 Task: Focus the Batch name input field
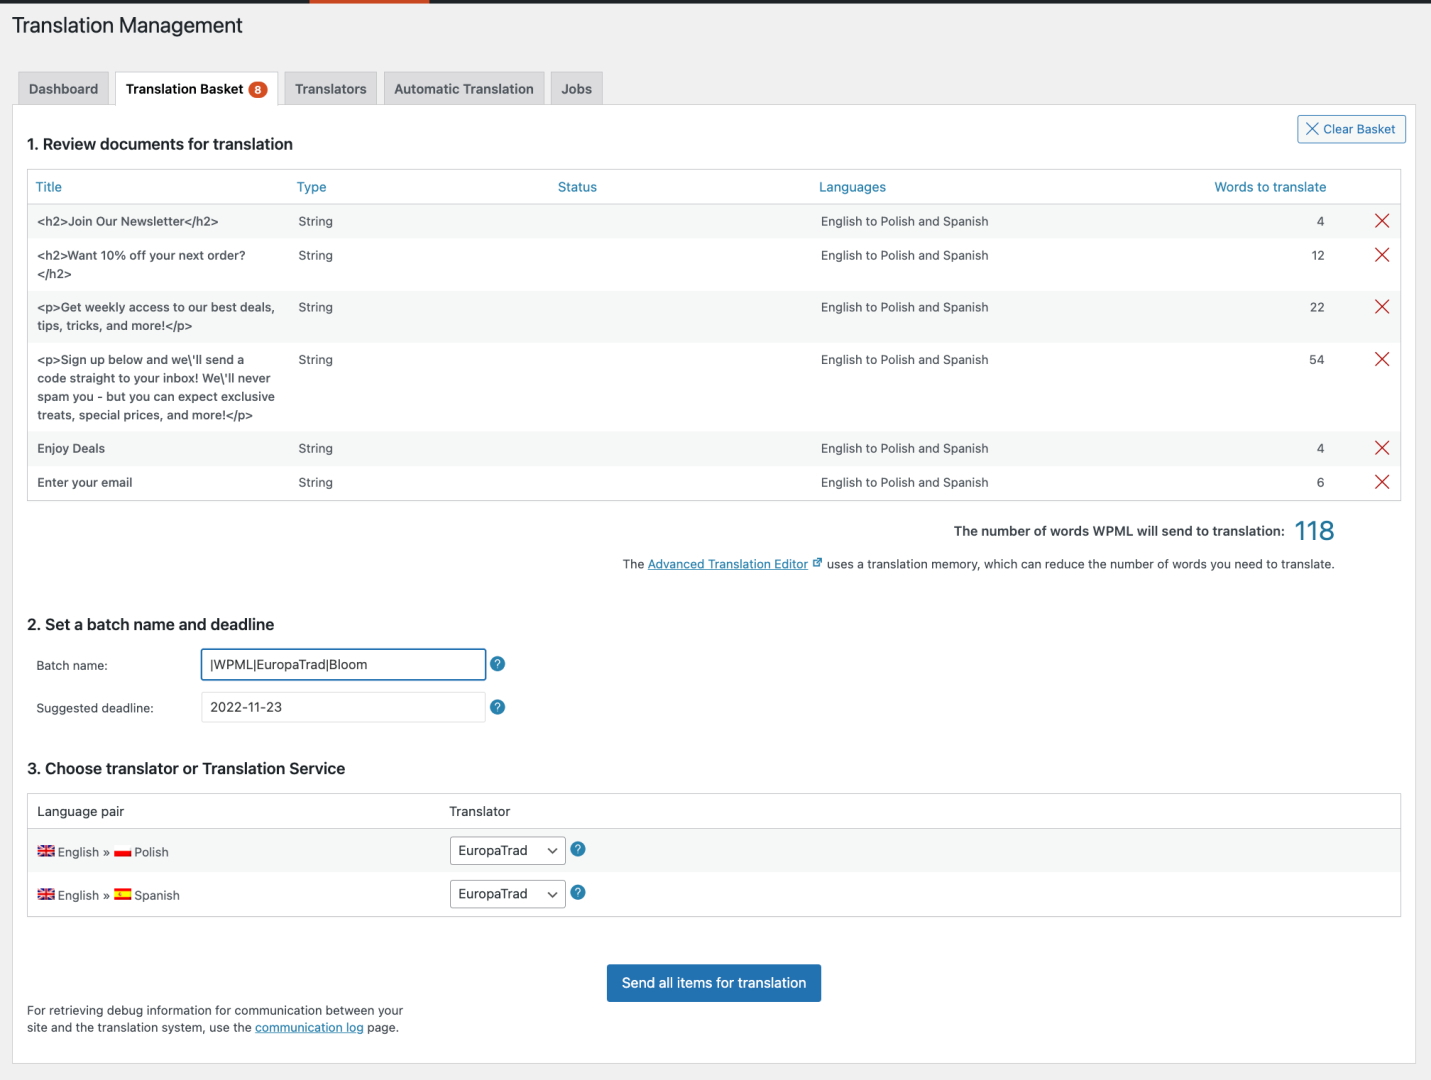(343, 665)
